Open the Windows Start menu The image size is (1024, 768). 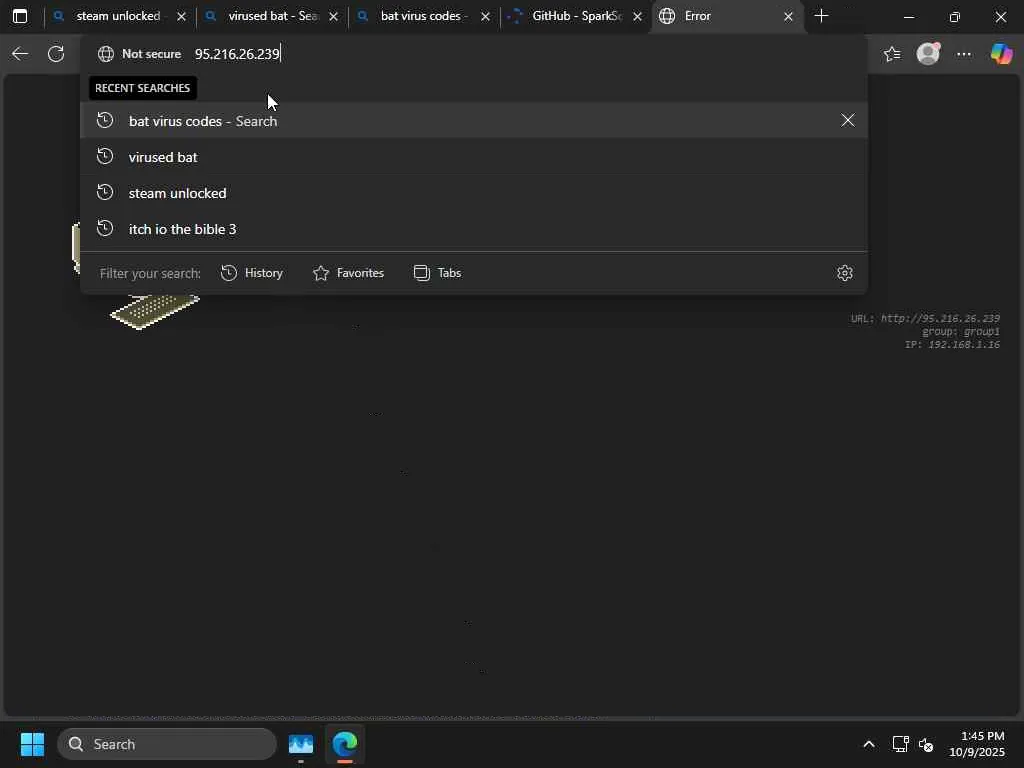pos(32,744)
